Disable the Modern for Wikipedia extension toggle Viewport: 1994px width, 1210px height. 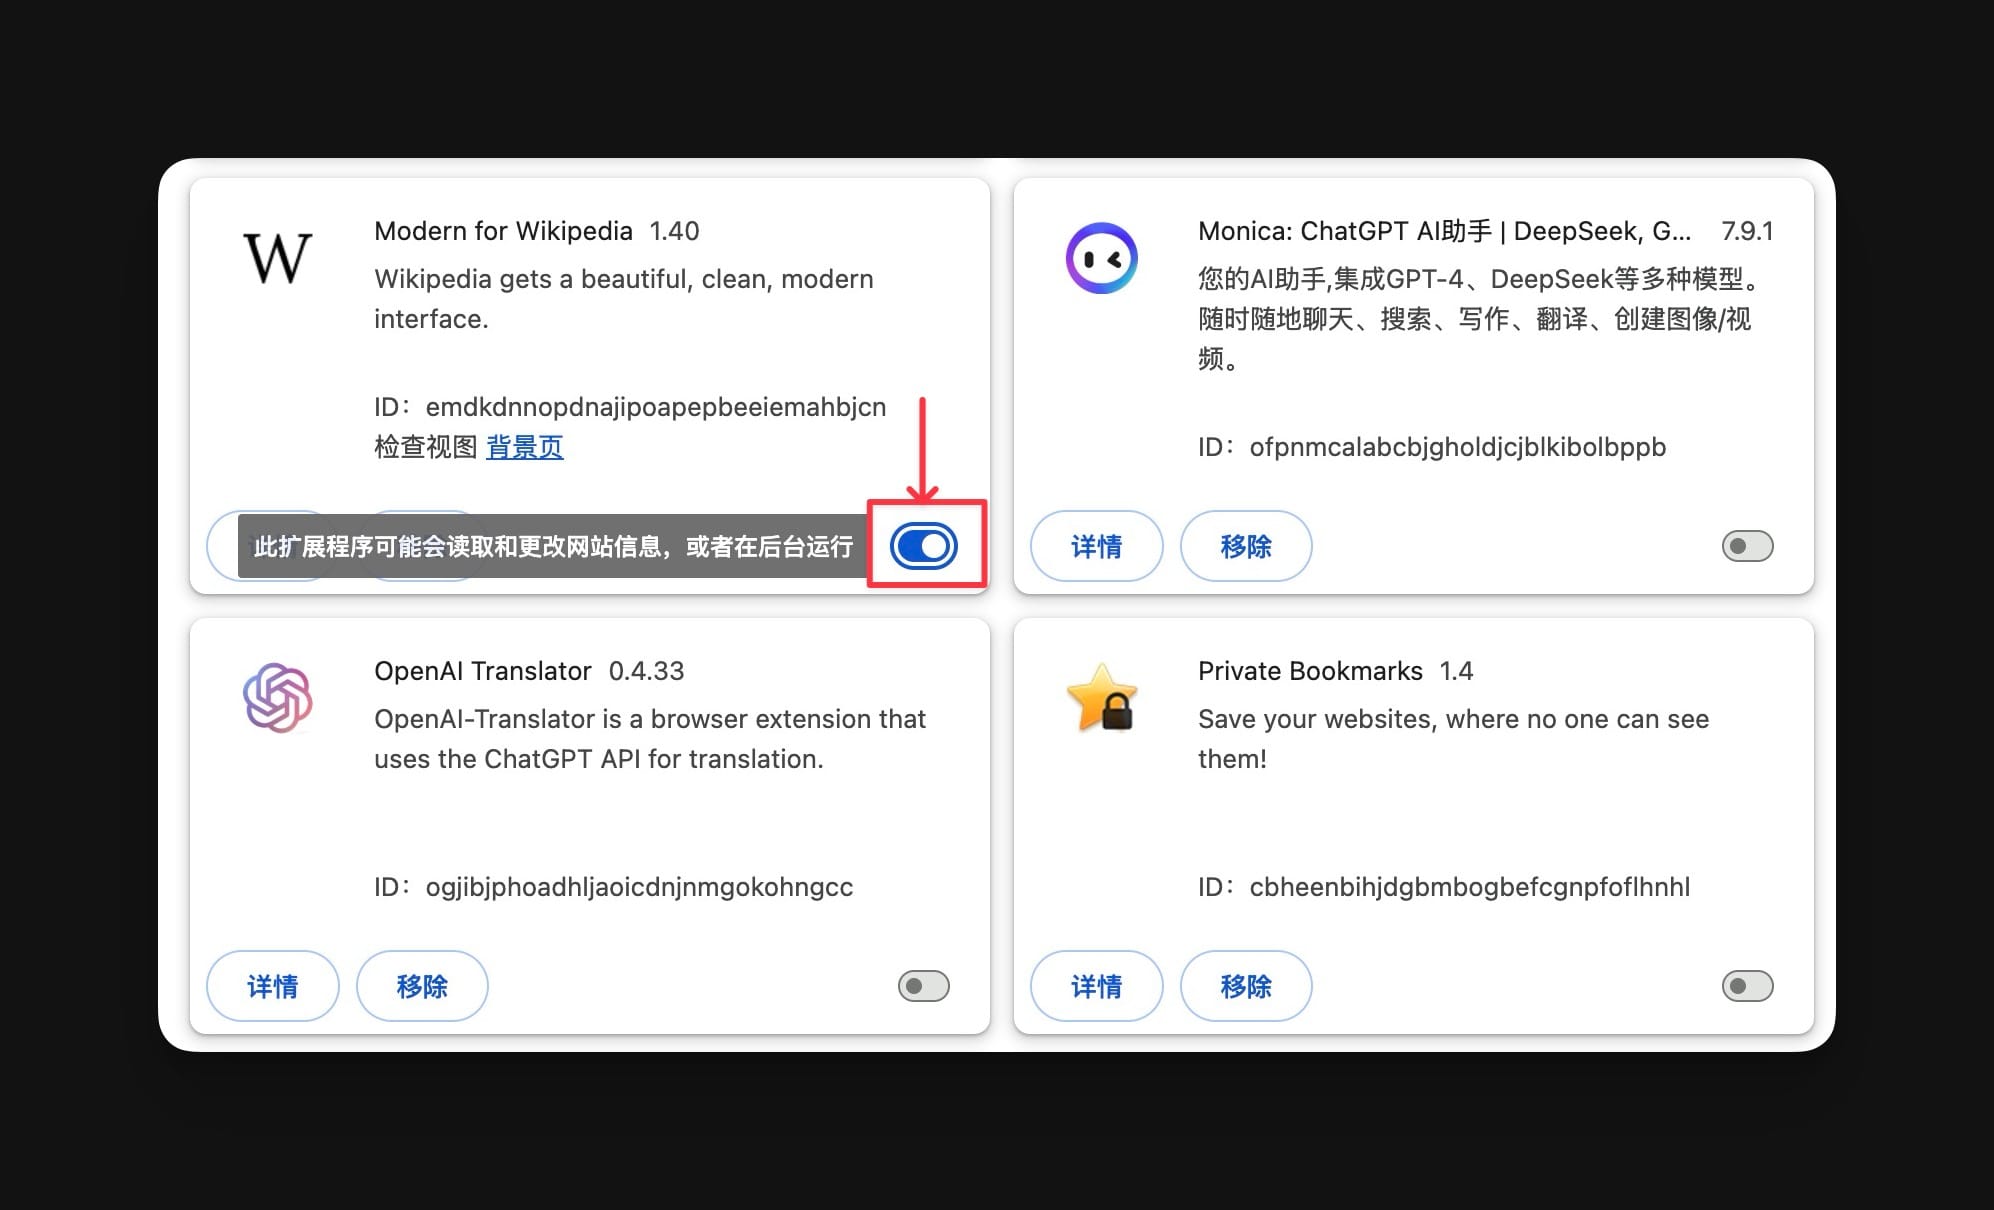click(x=924, y=546)
